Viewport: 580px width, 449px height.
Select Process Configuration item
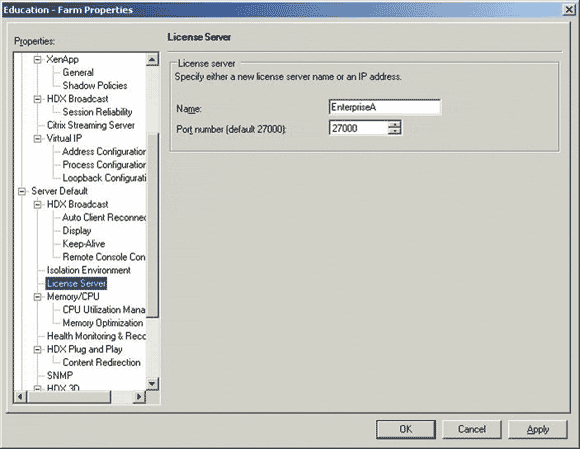pos(104,165)
